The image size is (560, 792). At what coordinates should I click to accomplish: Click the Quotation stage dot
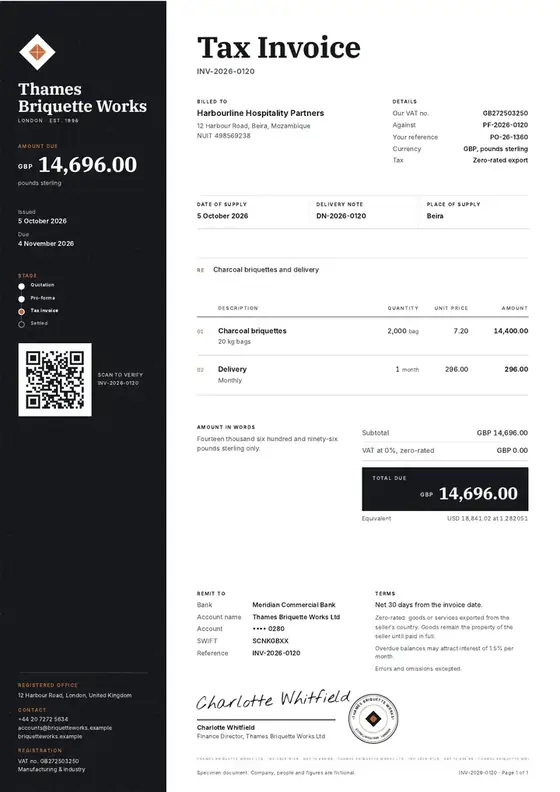[21, 286]
